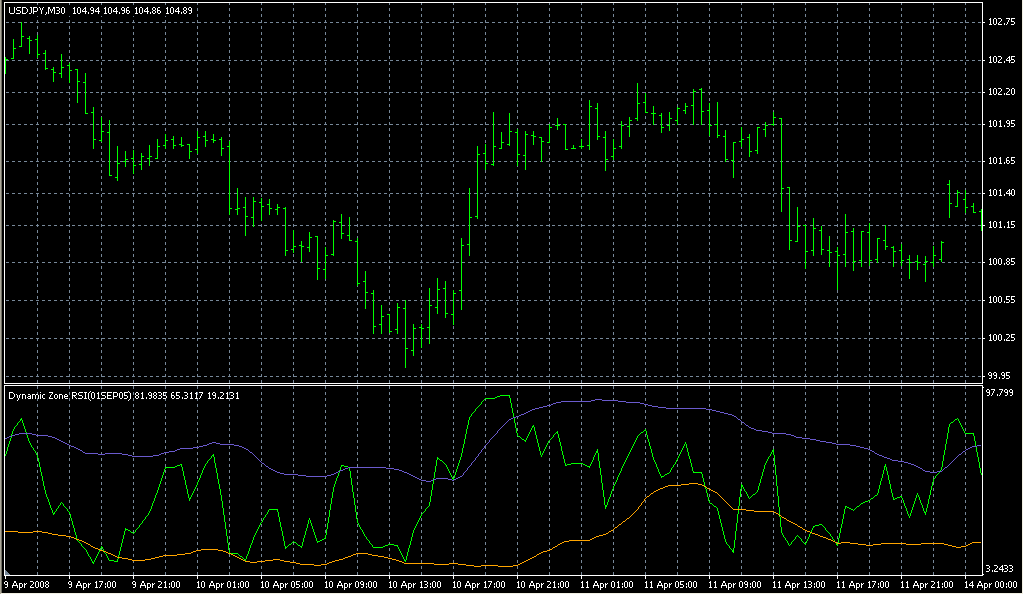
Task: Click the 99.95 price at scale bottom
Action: [x=1000, y=376]
